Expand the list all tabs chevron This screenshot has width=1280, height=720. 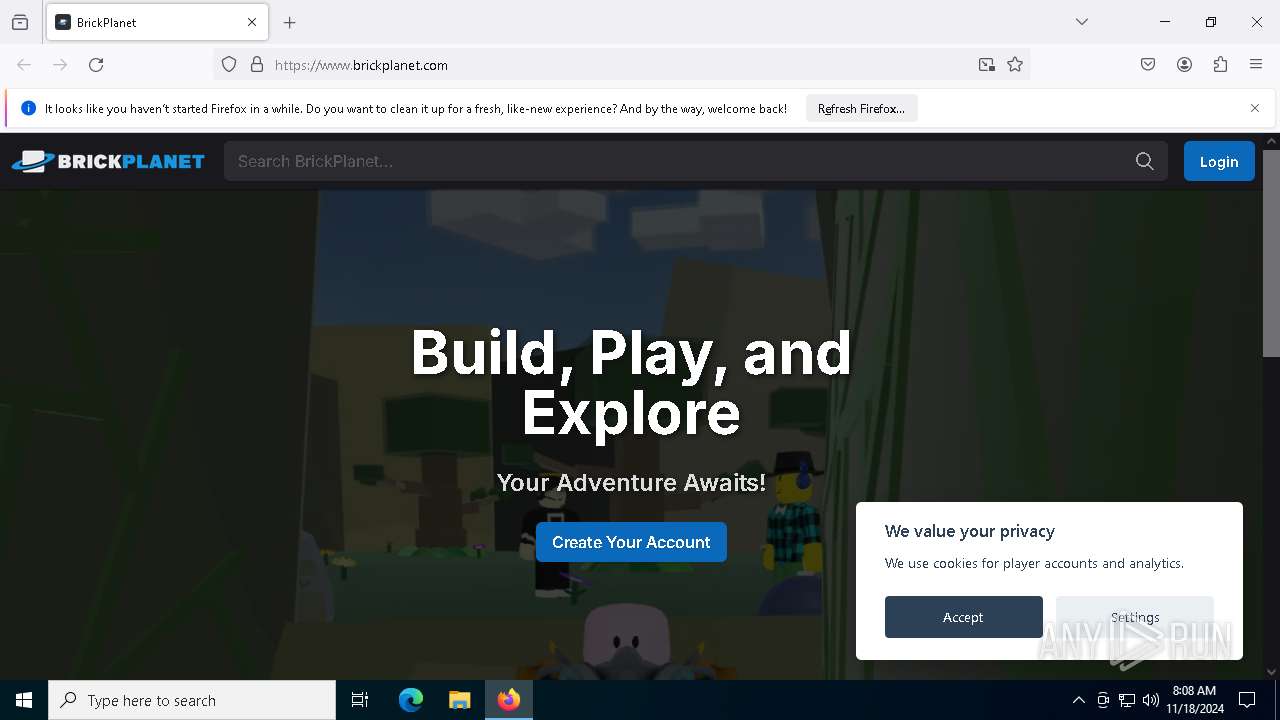(x=1082, y=22)
